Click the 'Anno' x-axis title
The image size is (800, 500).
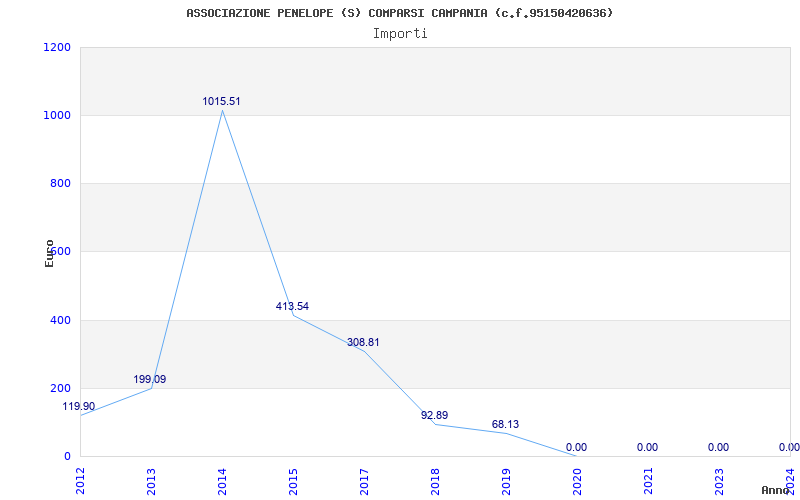click(x=776, y=490)
